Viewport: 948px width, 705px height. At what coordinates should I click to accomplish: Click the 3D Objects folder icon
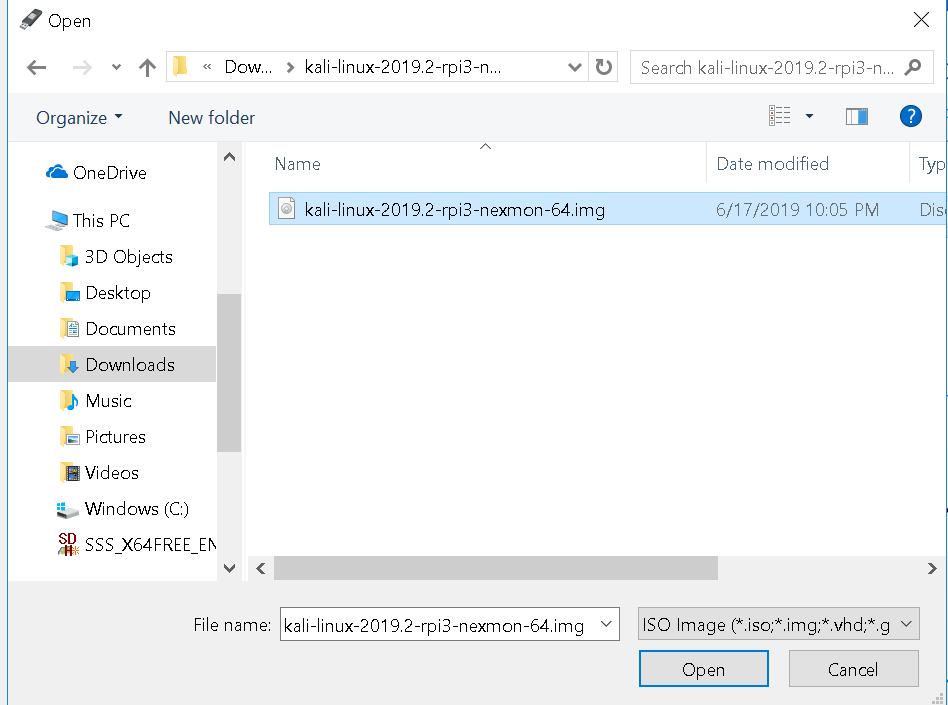pyautogui.click(x=69, y=256)
